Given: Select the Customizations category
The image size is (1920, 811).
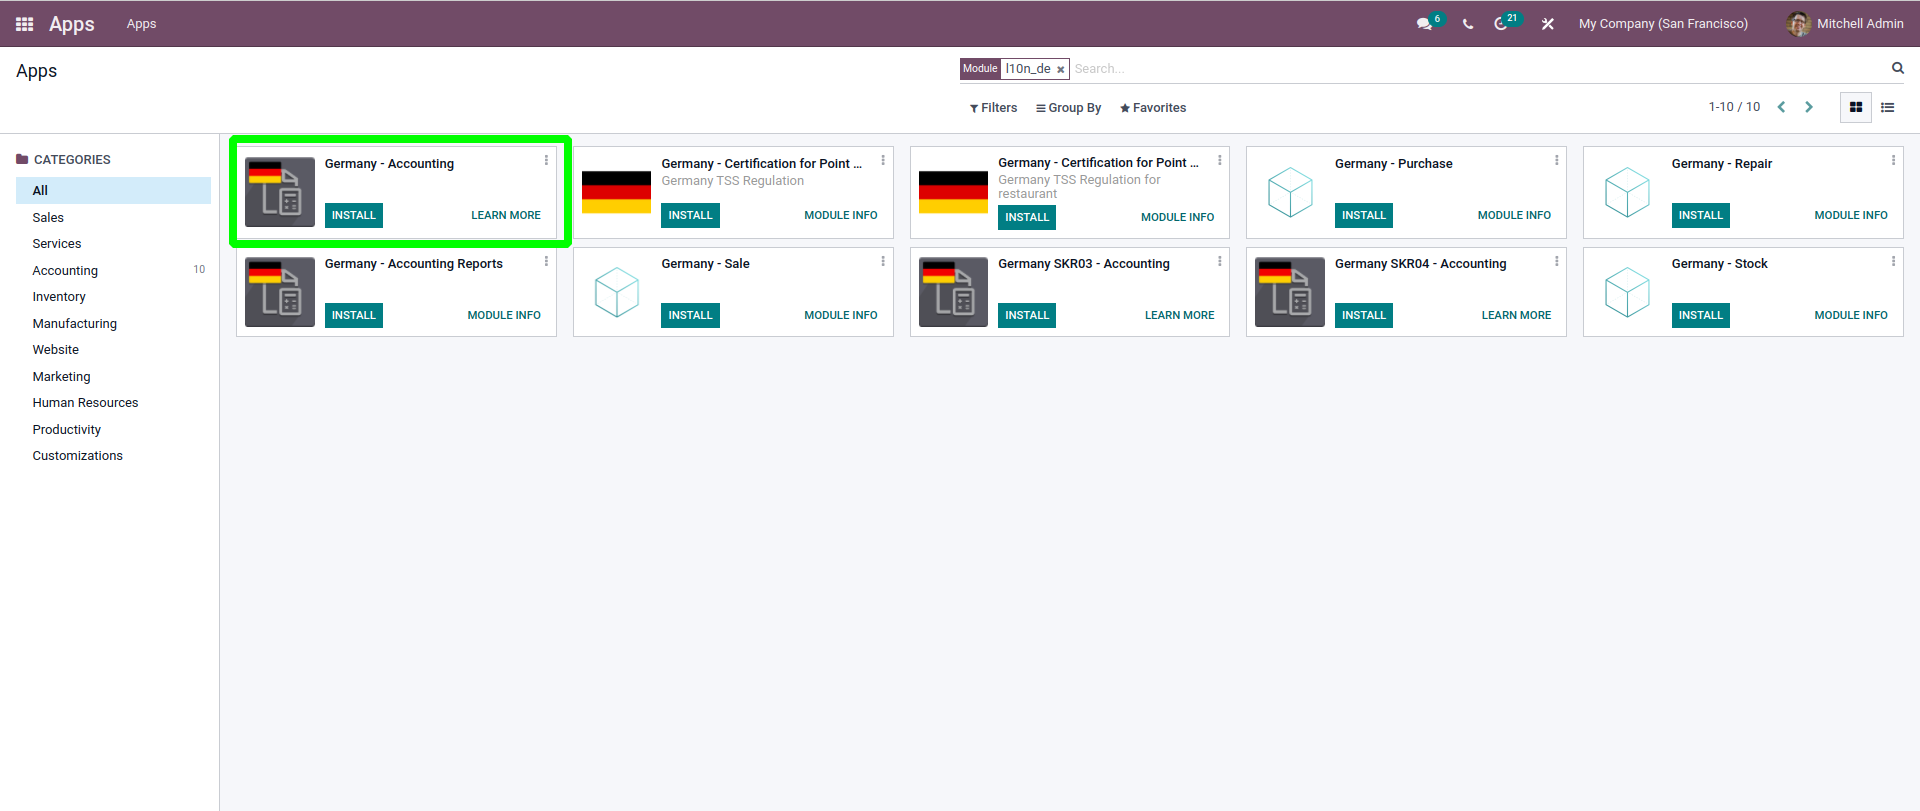Looking at the screenshot, I should [113, 455].
